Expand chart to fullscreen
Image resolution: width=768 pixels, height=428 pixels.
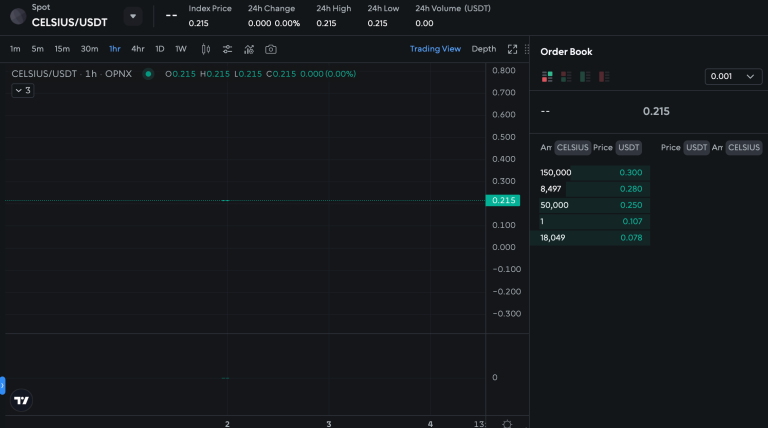512,49
